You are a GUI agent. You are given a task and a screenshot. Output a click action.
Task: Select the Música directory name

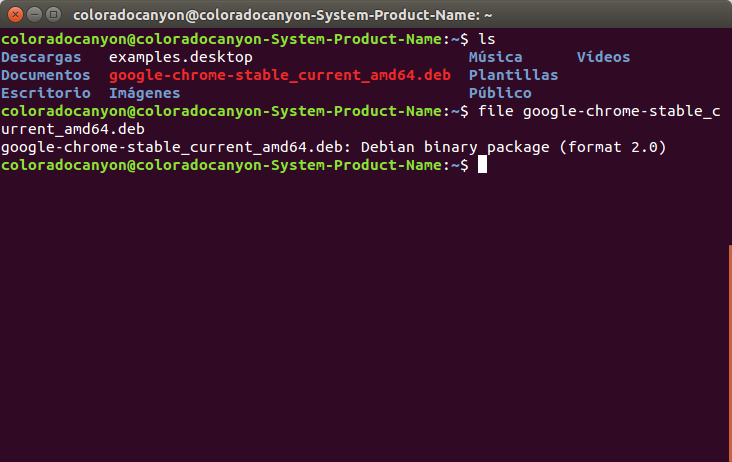point(495,57)
